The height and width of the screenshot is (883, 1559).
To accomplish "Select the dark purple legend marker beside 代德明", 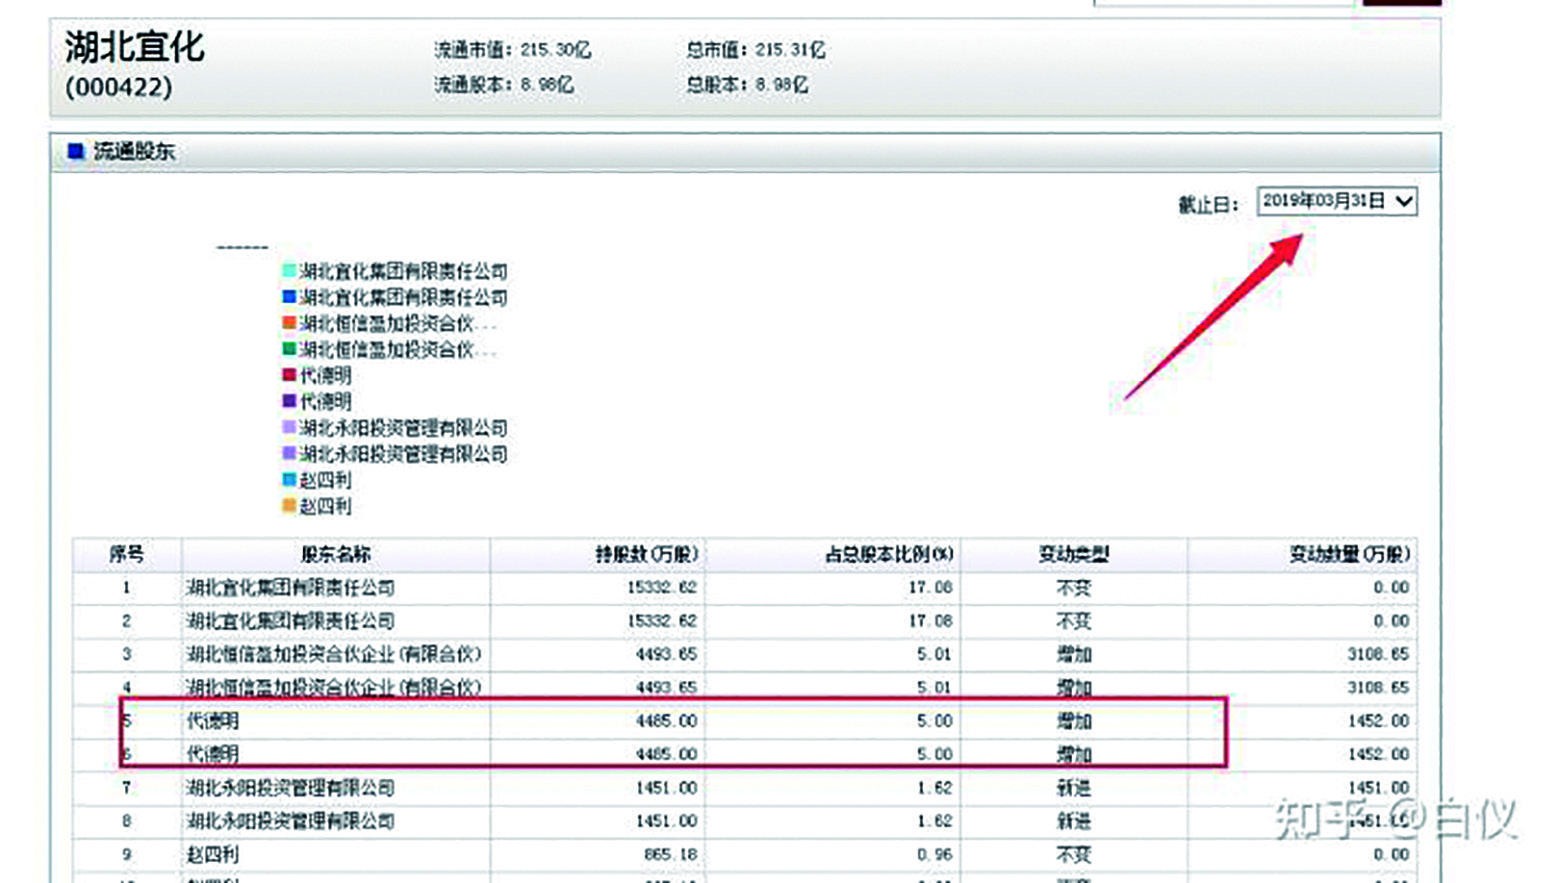I will 289,401.
